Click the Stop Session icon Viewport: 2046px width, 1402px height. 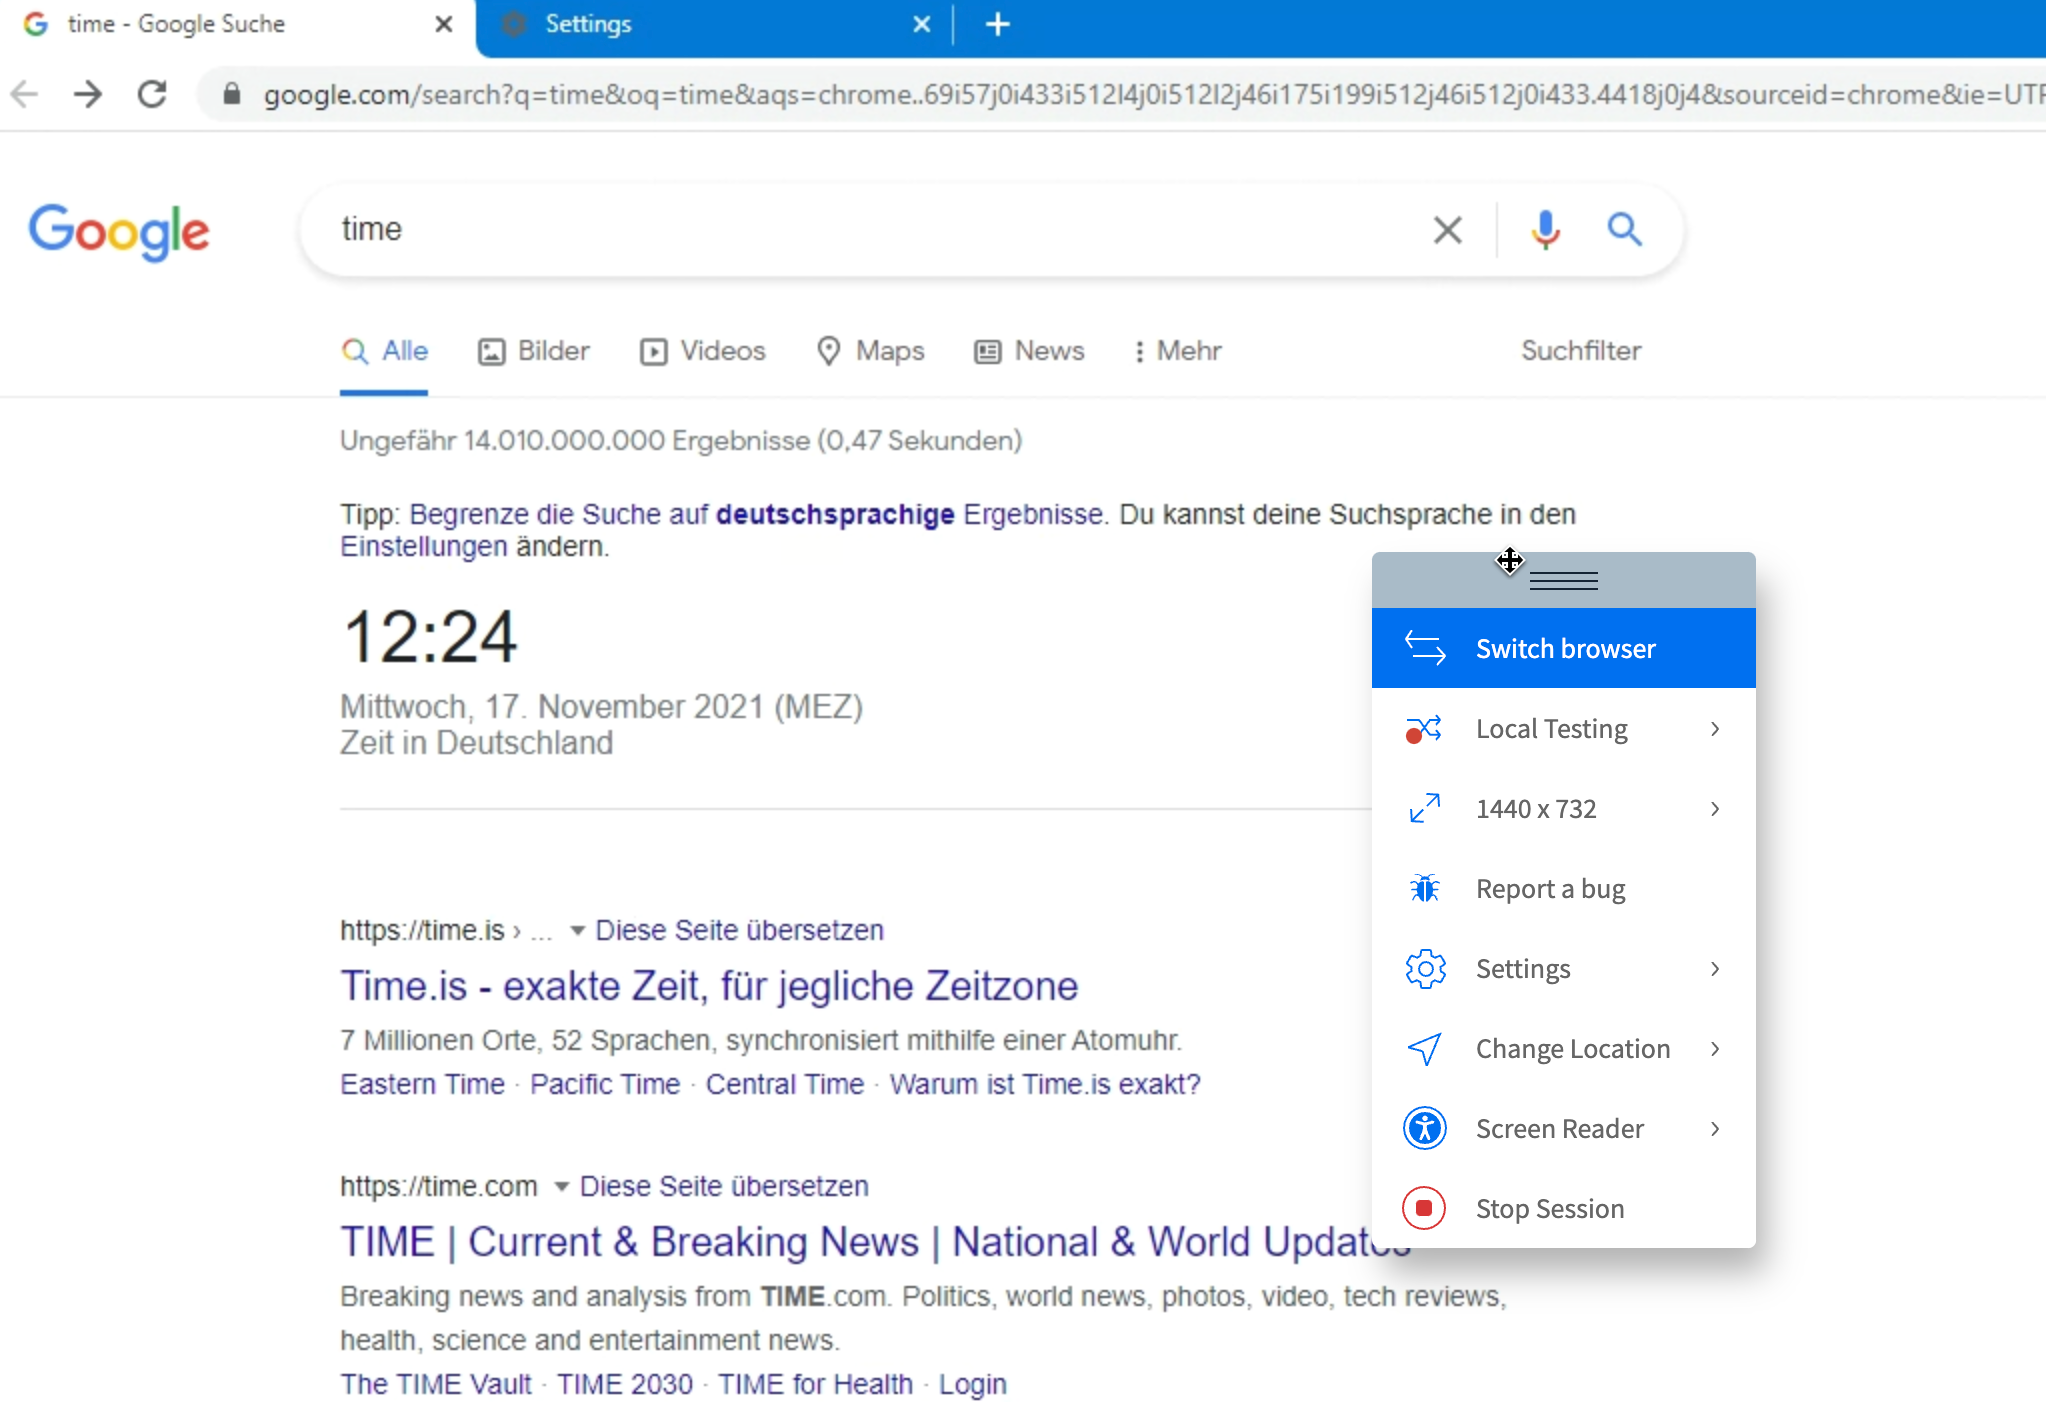(x=1424, y=1208)
